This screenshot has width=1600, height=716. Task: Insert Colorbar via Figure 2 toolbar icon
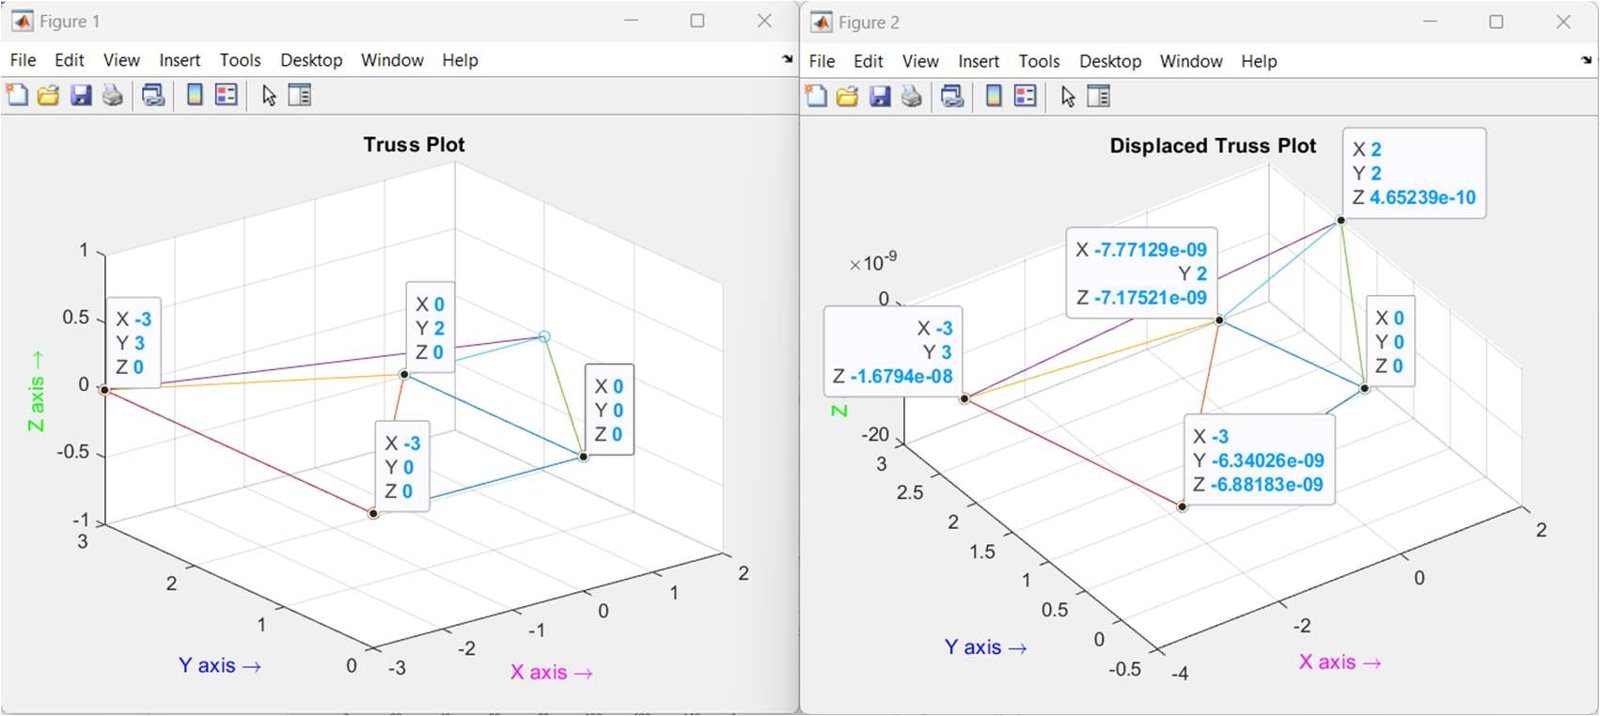994,96
